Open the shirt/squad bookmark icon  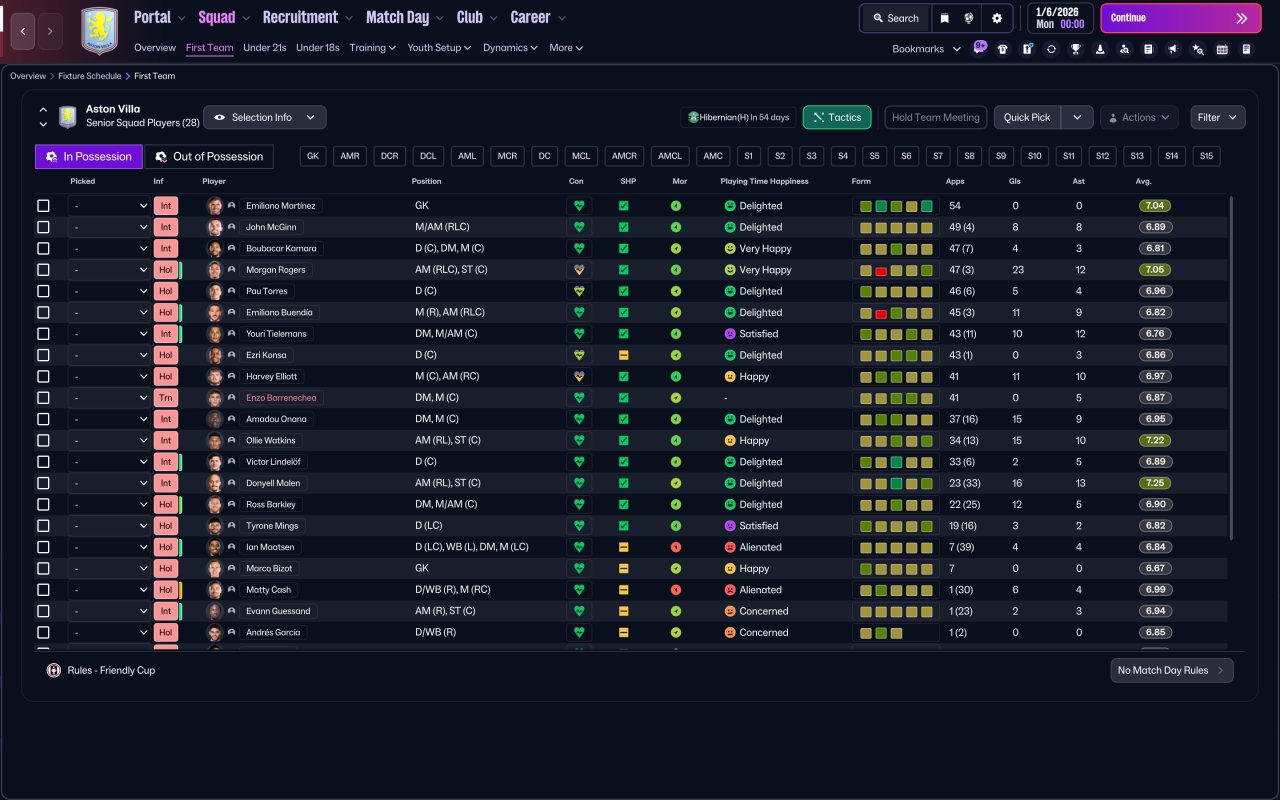pos(1003,48)
